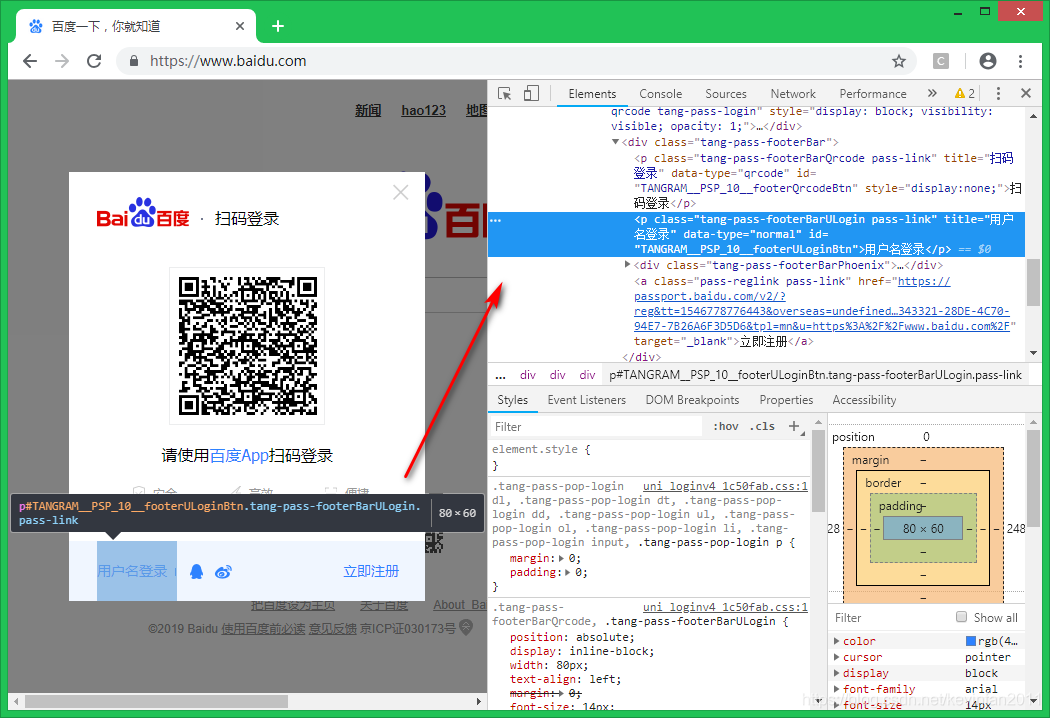Screen dimensions: 1050x718
Task: Expand the computed font-family property
Action: pyautogui.click(x=836, y=689)
